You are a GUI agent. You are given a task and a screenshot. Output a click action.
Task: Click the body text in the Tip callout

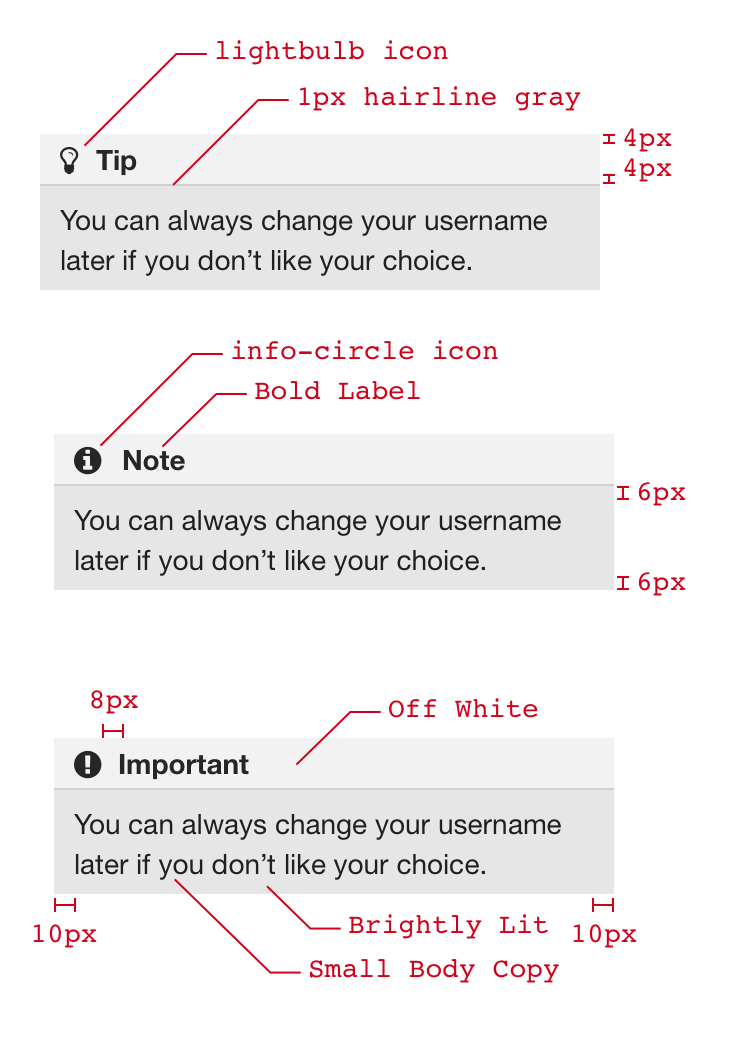pos(303,241)
